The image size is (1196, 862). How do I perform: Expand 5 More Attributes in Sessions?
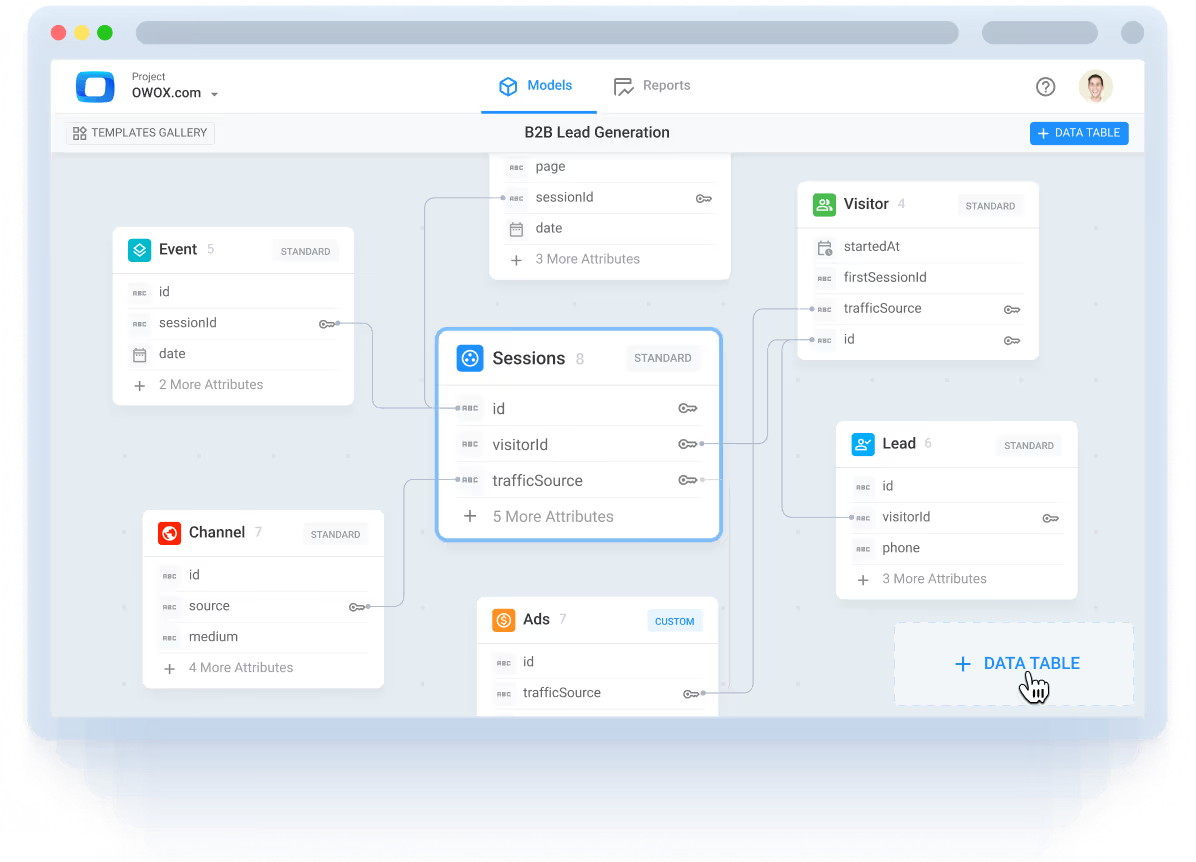click(x=553, y=516)
